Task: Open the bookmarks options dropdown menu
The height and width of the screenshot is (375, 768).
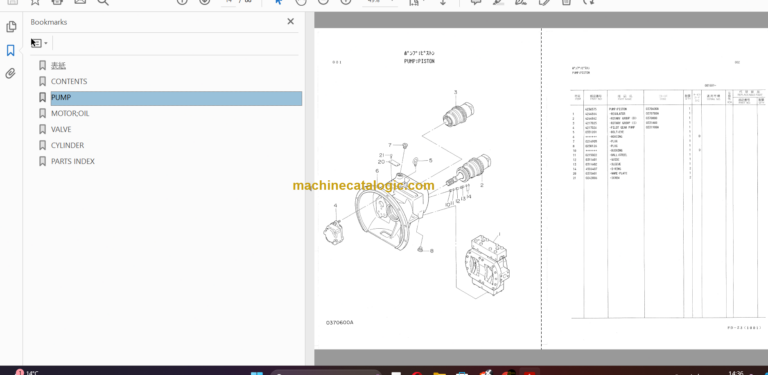Action: click(39, 43)
